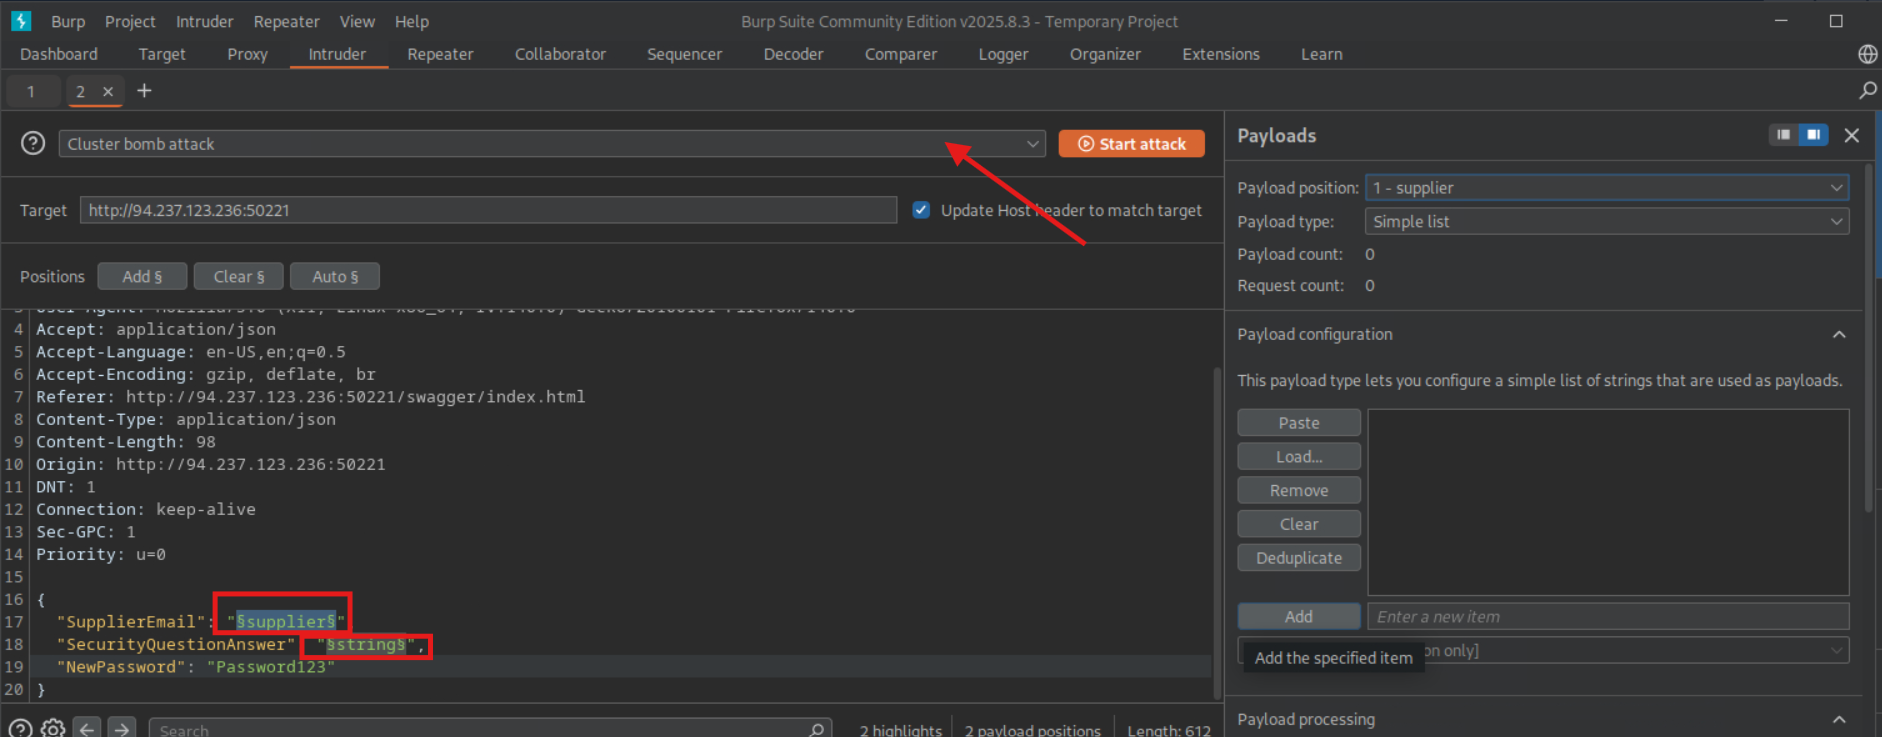Click the help icon beside attack type
The height and width of the screenshot is (737, 1882).
point(33,143)
